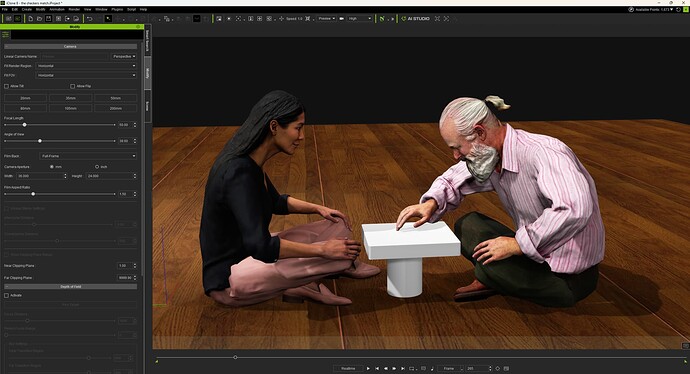Click the timeline scrubber playhead marker

coord(235,357)
